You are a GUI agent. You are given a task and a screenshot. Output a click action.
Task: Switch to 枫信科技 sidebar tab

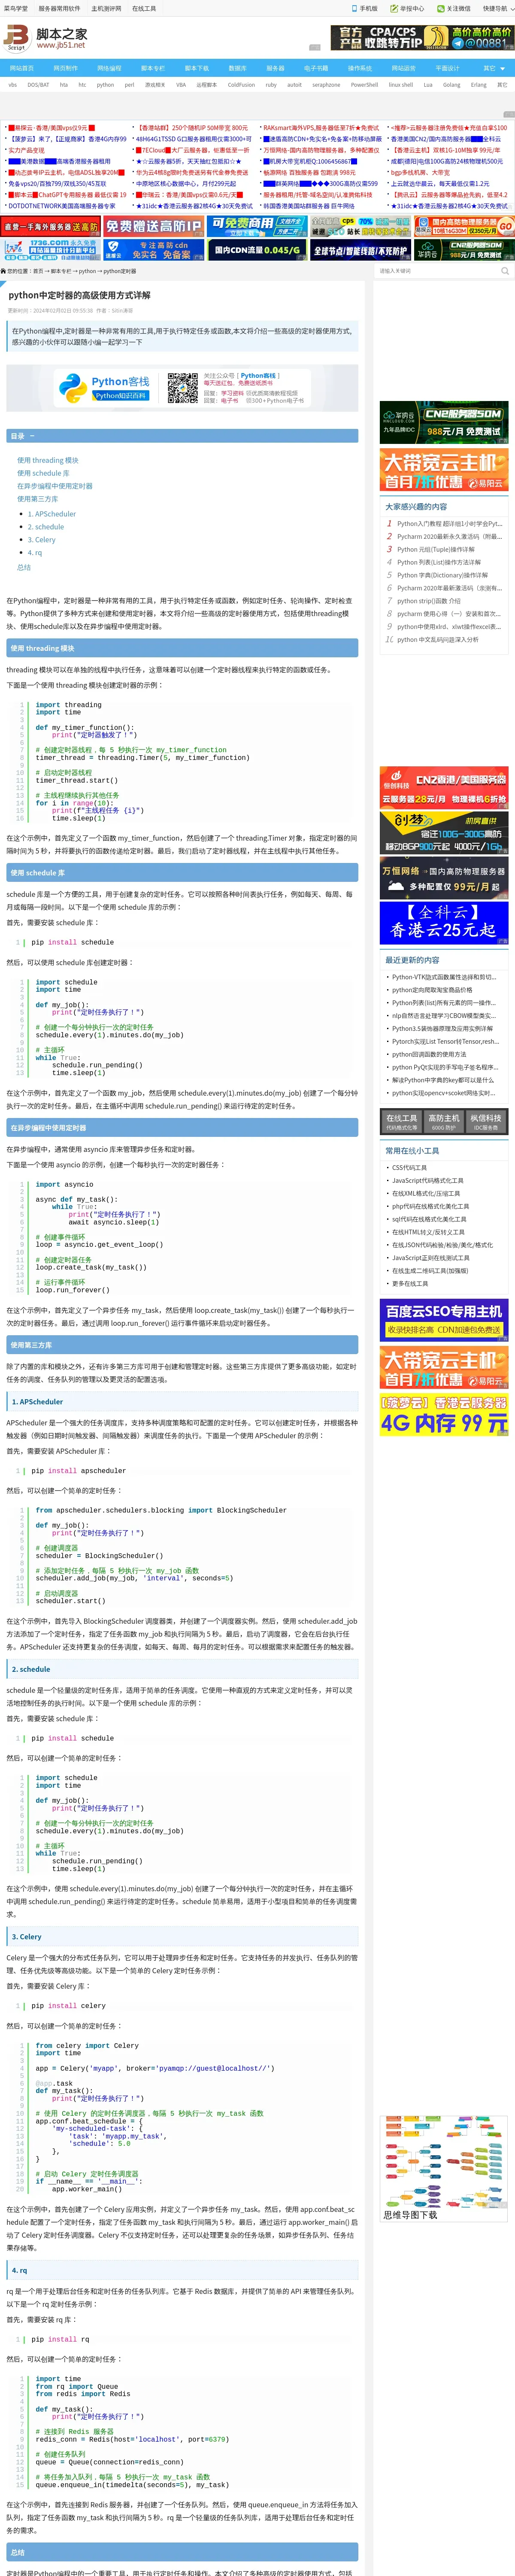(486, 1121)
